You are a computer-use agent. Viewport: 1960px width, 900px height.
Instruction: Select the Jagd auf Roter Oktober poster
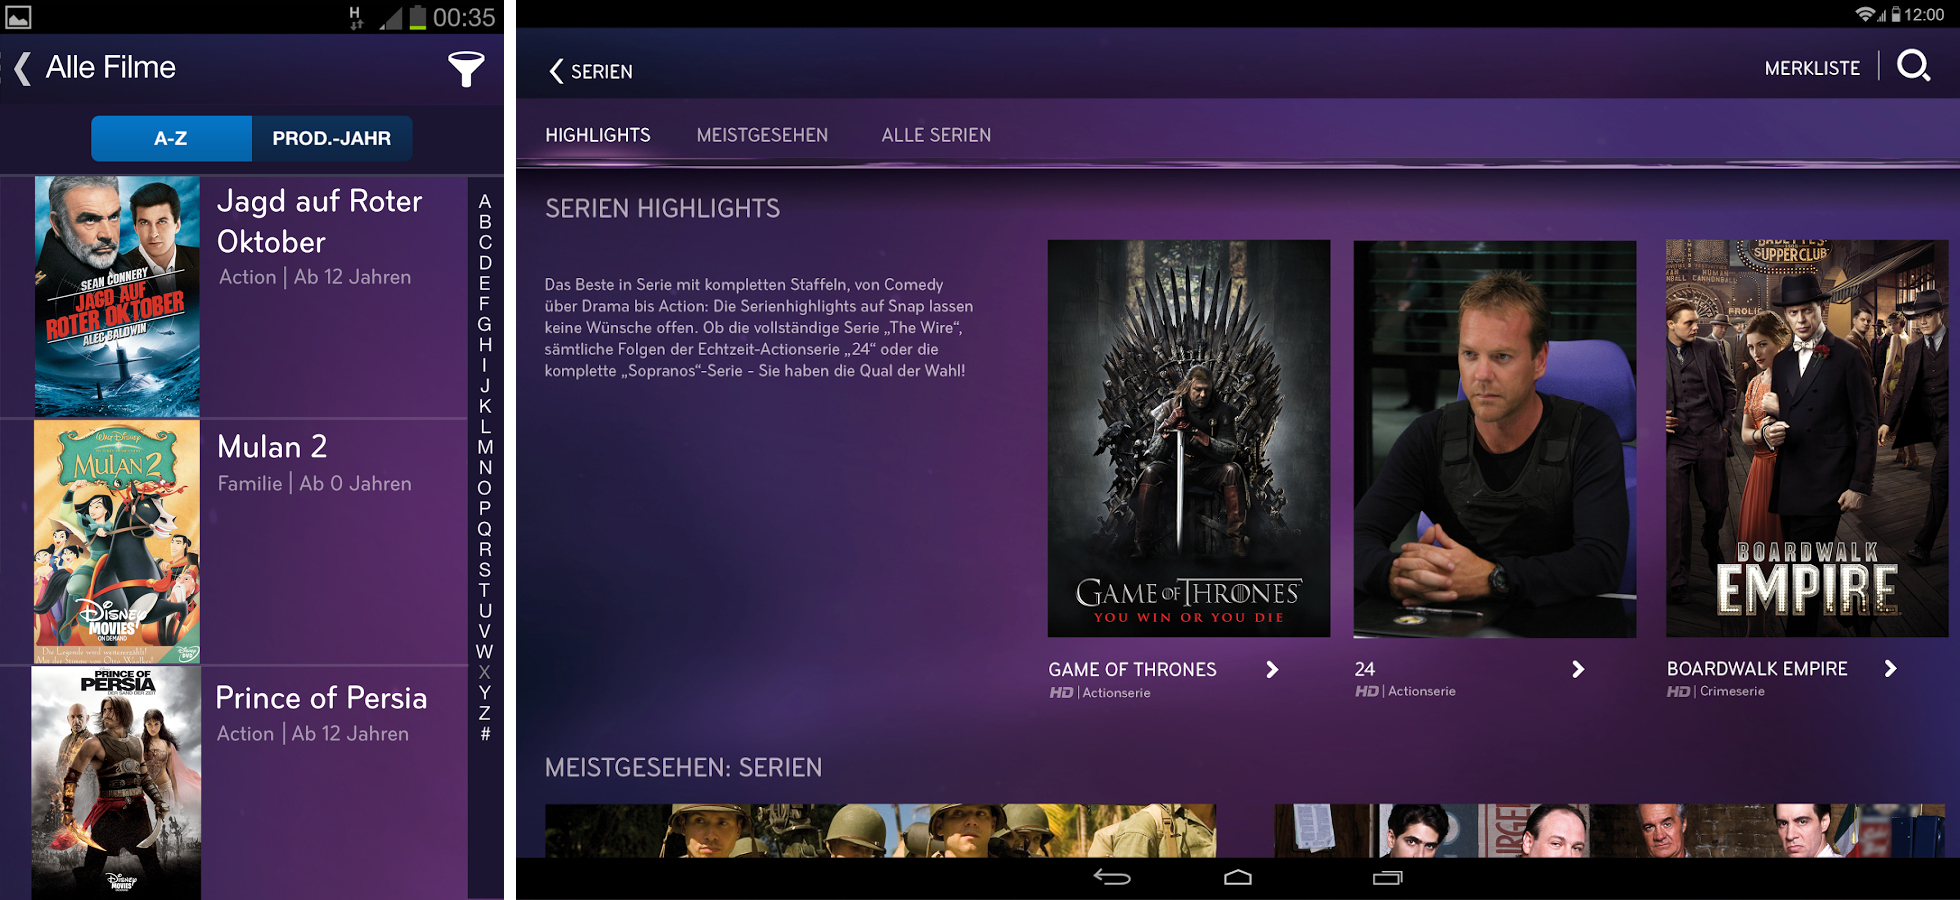pyautogui.click(x=117, y=297)
